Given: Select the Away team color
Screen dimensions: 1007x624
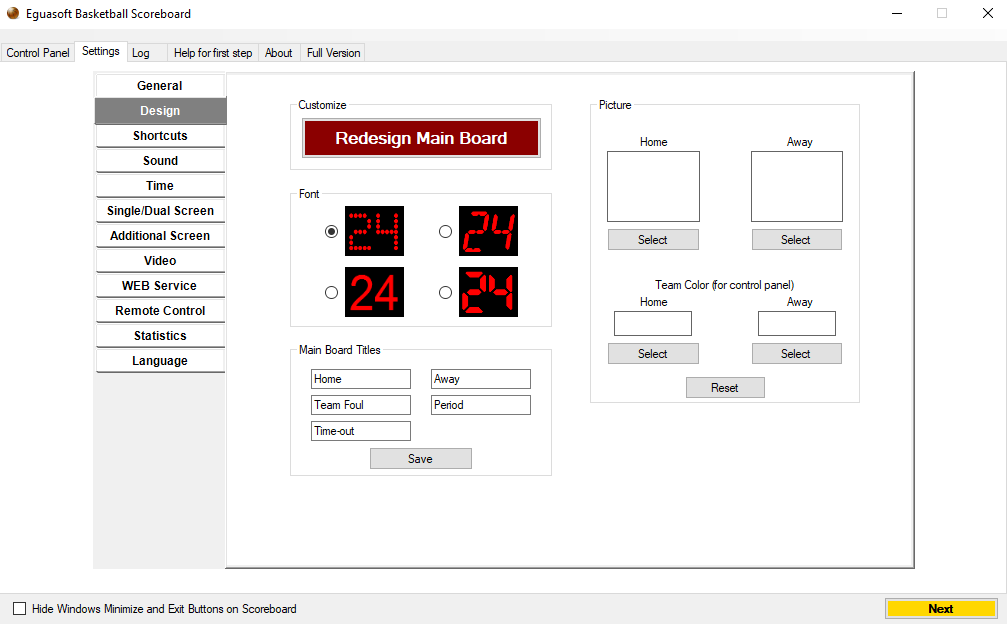Looking at the screenshot, I should click(x=796, y=354).
